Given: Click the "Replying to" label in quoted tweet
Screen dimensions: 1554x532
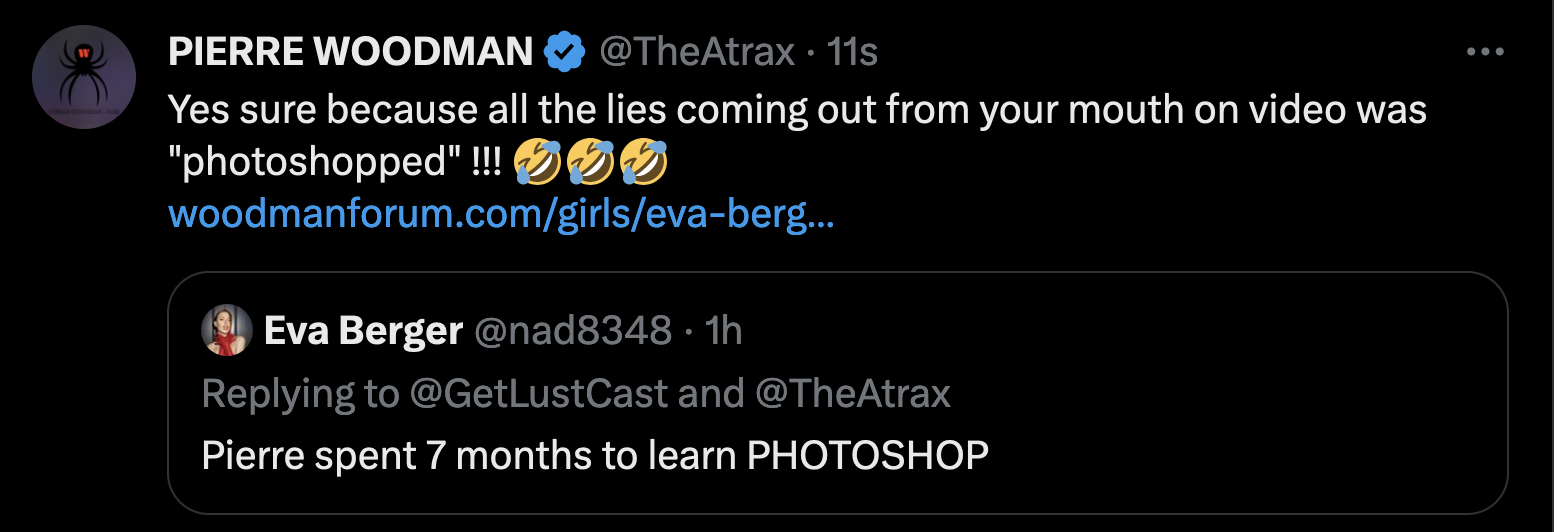Looking at the screenshot, I should coord(299,394).
